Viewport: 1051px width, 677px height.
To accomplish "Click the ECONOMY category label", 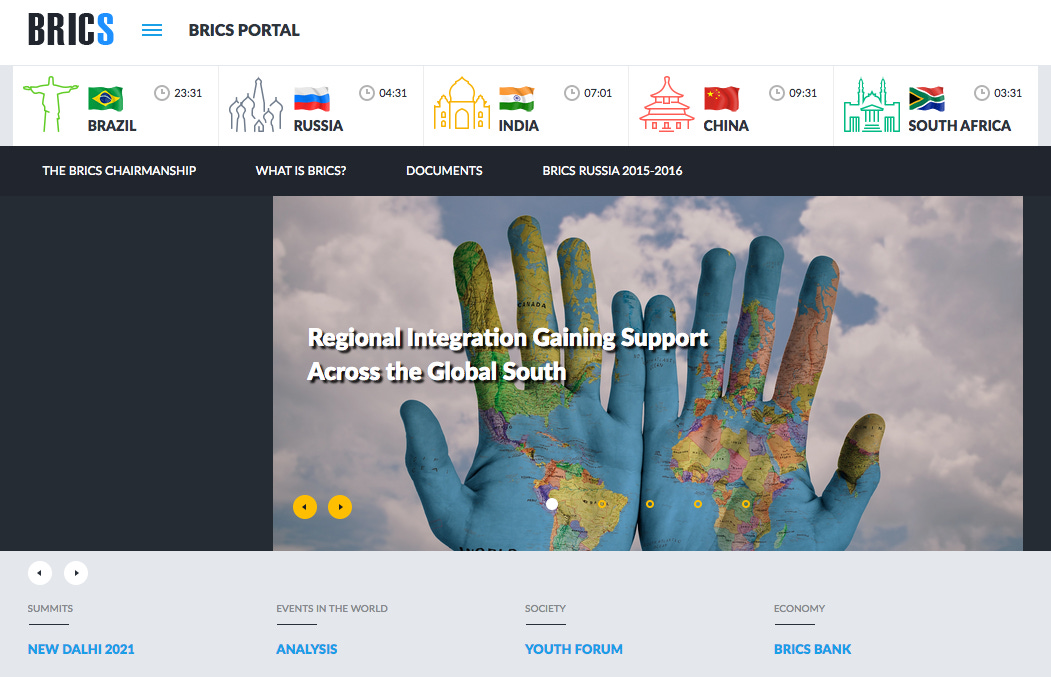I will pos(799,609).
